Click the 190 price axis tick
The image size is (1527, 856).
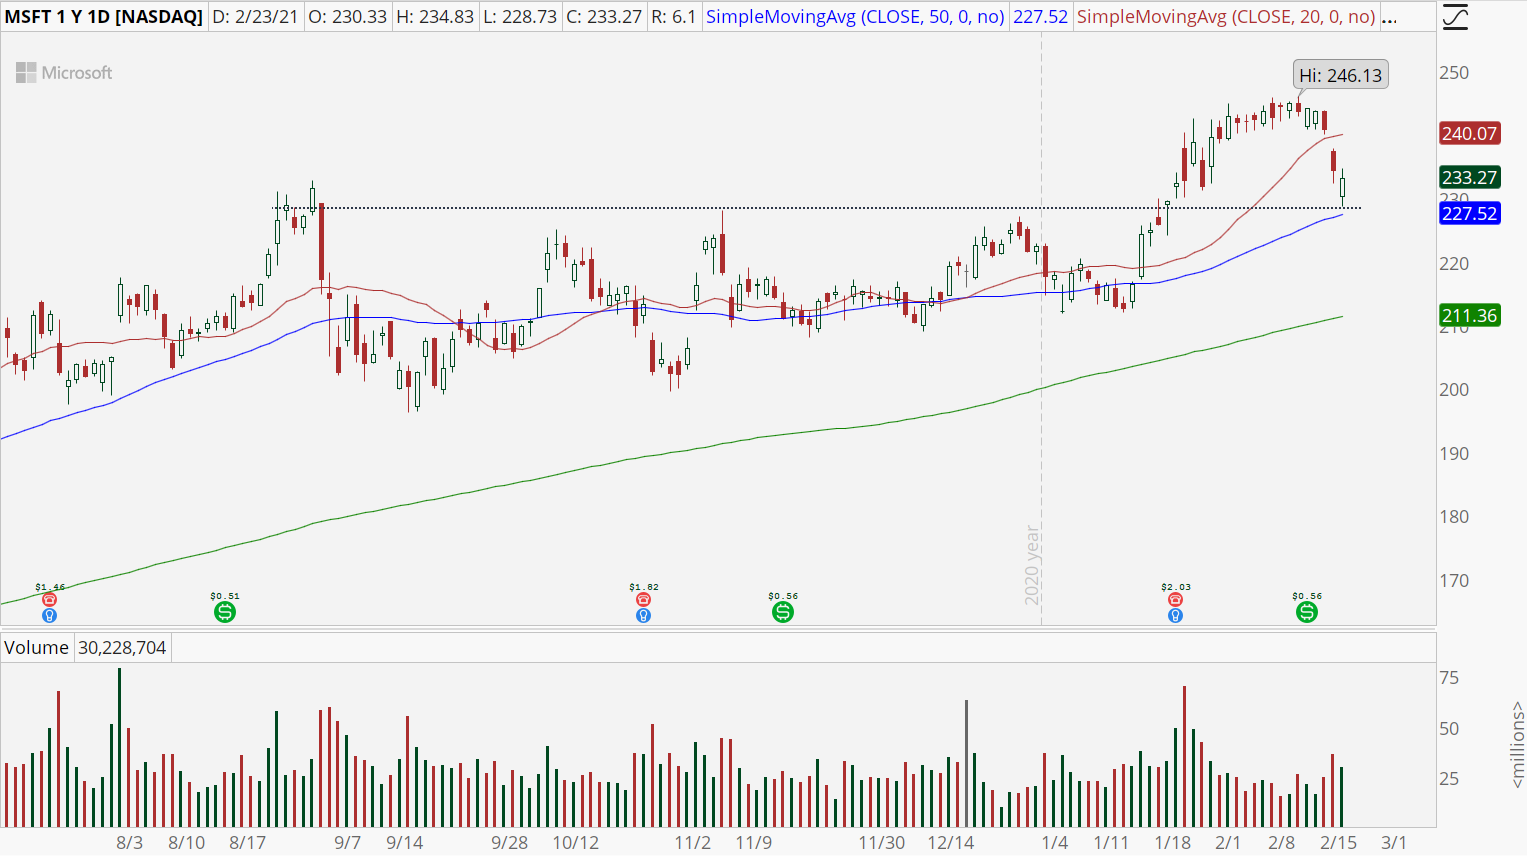1454,454
